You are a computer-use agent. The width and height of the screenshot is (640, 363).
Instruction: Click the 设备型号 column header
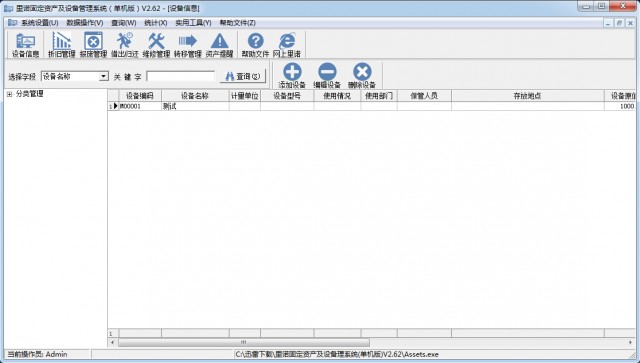click(x=287, y=96)
